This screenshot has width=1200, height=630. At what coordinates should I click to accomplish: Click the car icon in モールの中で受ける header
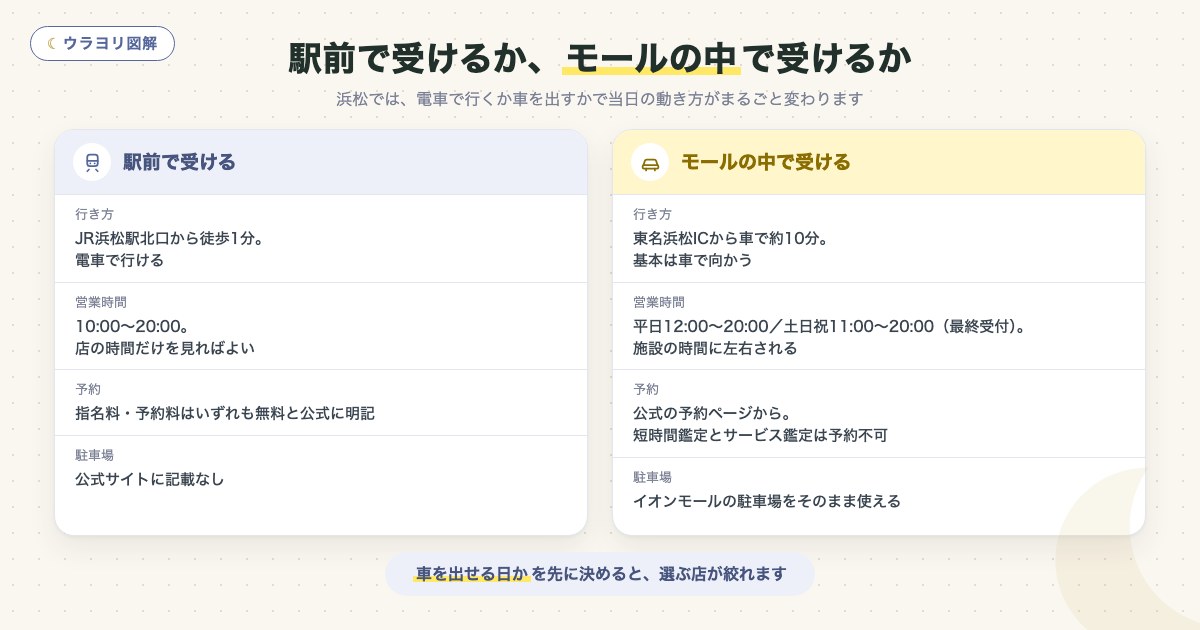click(x=650, y=162)
